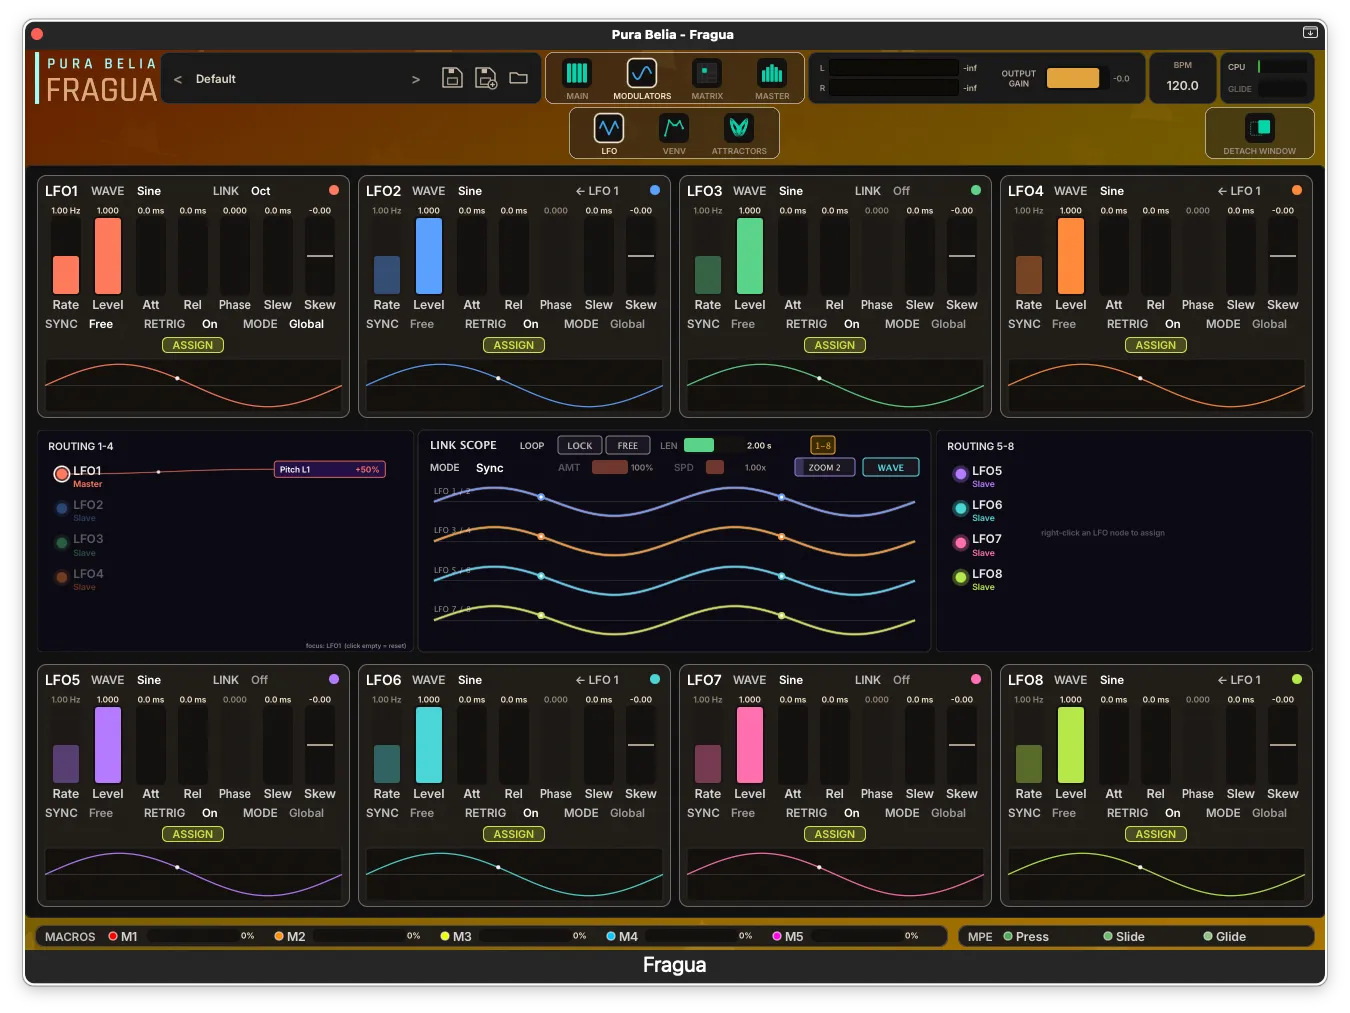
Task: Click the LFO2 Level slider
Action: coord(429,256)
